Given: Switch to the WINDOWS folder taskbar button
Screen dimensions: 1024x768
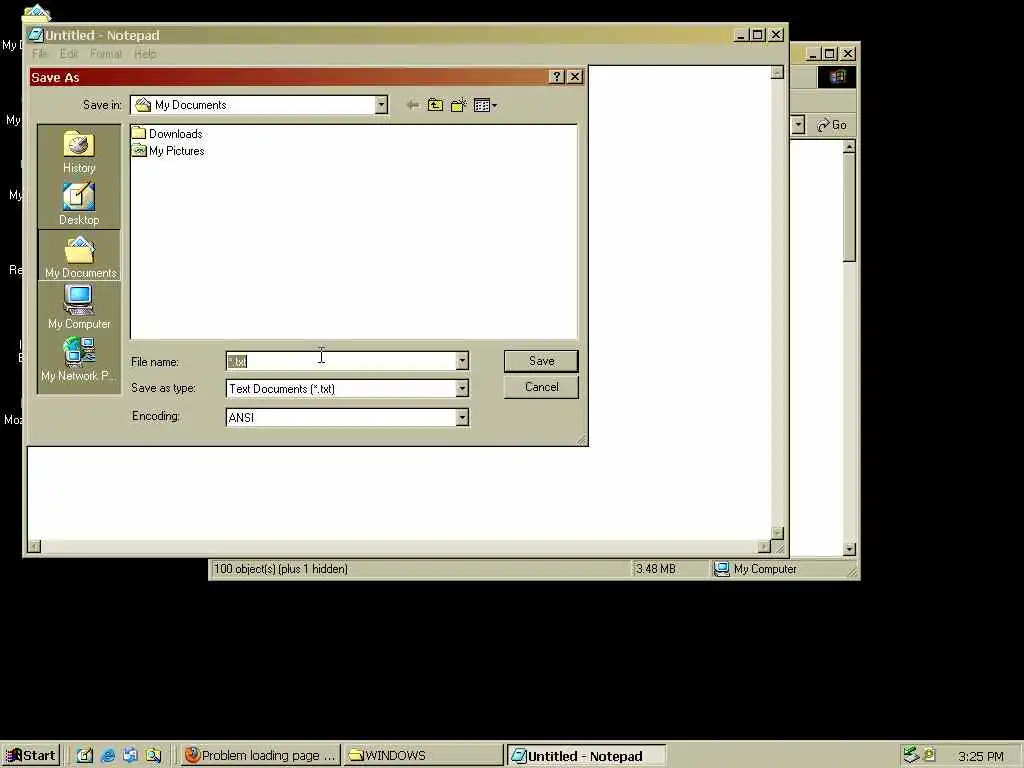Looking at the screenshot, I should [x=424, y=756].
